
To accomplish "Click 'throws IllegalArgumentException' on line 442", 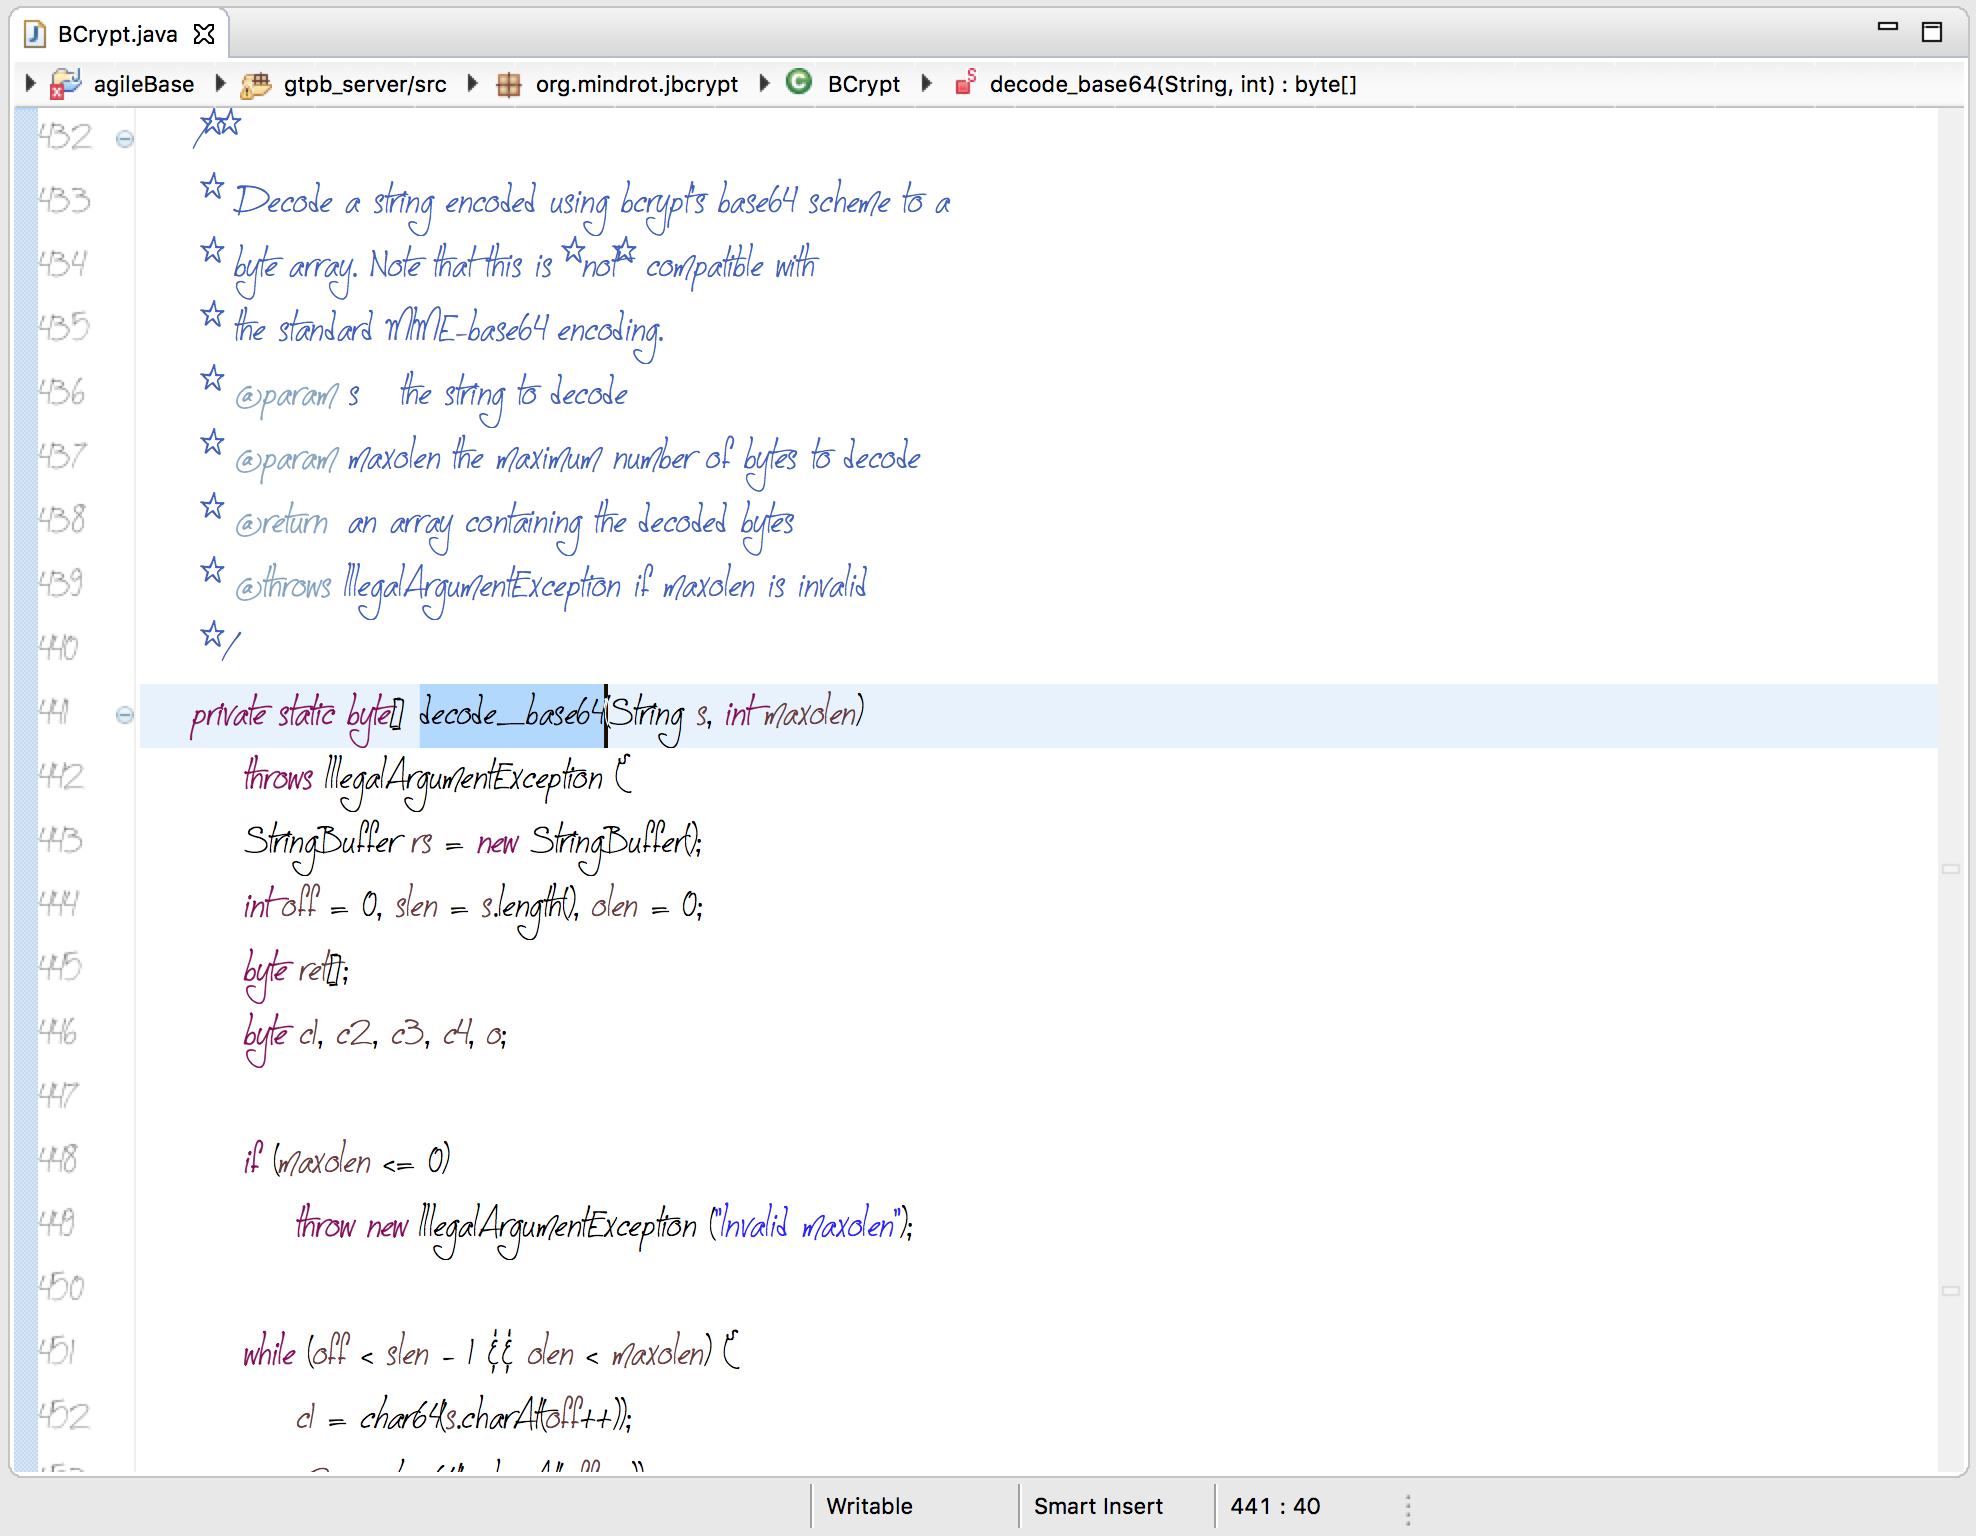I will click(x=423, y=780).
